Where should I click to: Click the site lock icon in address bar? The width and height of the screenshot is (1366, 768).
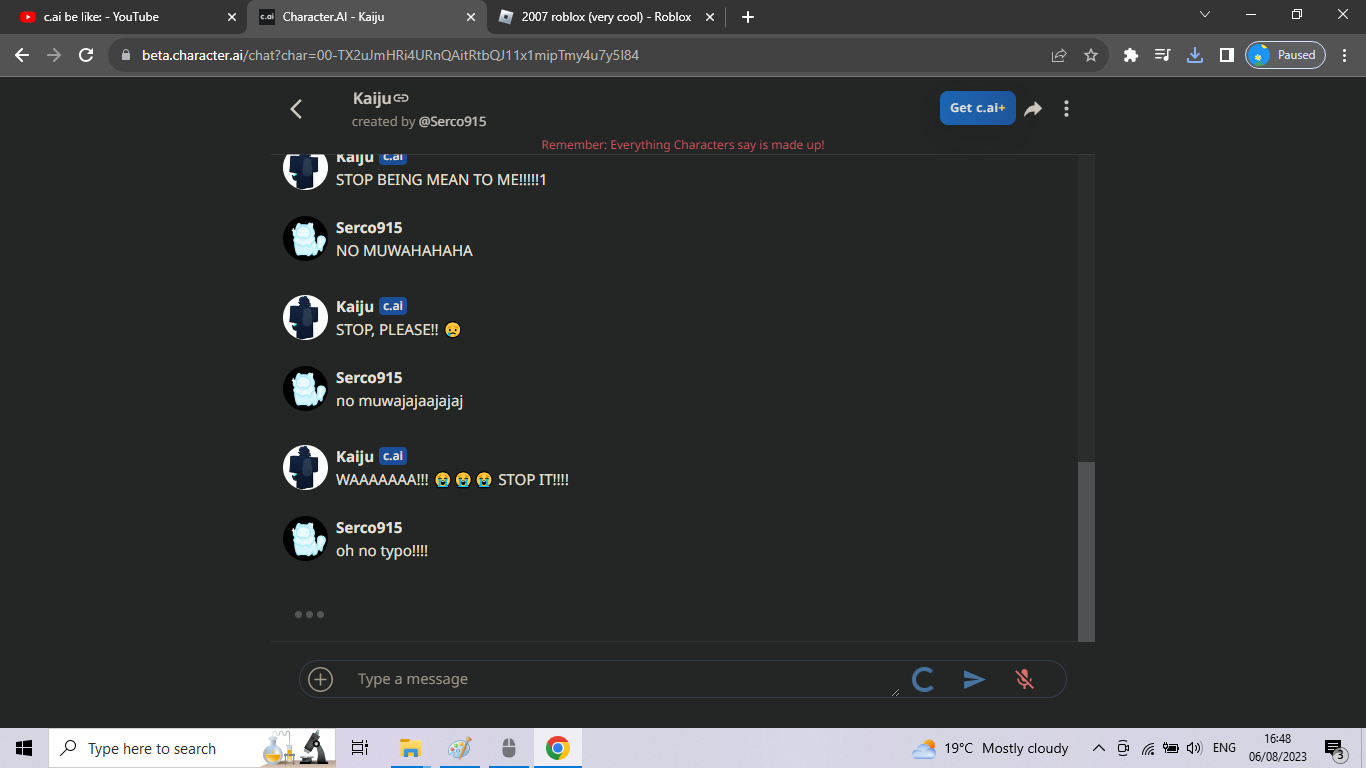point(126,55)
